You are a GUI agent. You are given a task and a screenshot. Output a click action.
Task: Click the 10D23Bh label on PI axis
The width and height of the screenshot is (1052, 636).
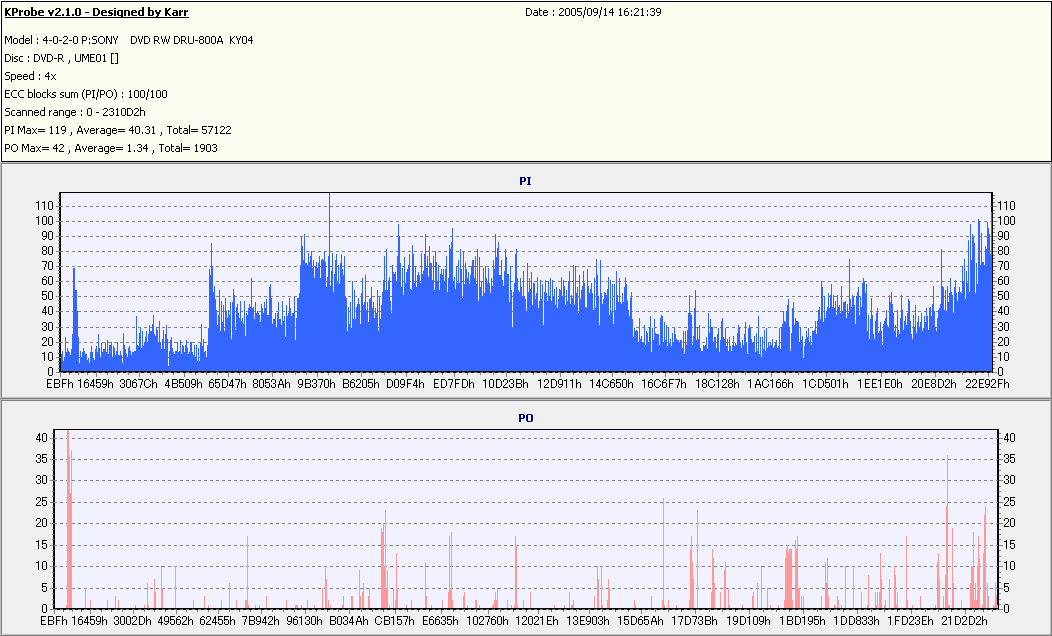[505, 384]
